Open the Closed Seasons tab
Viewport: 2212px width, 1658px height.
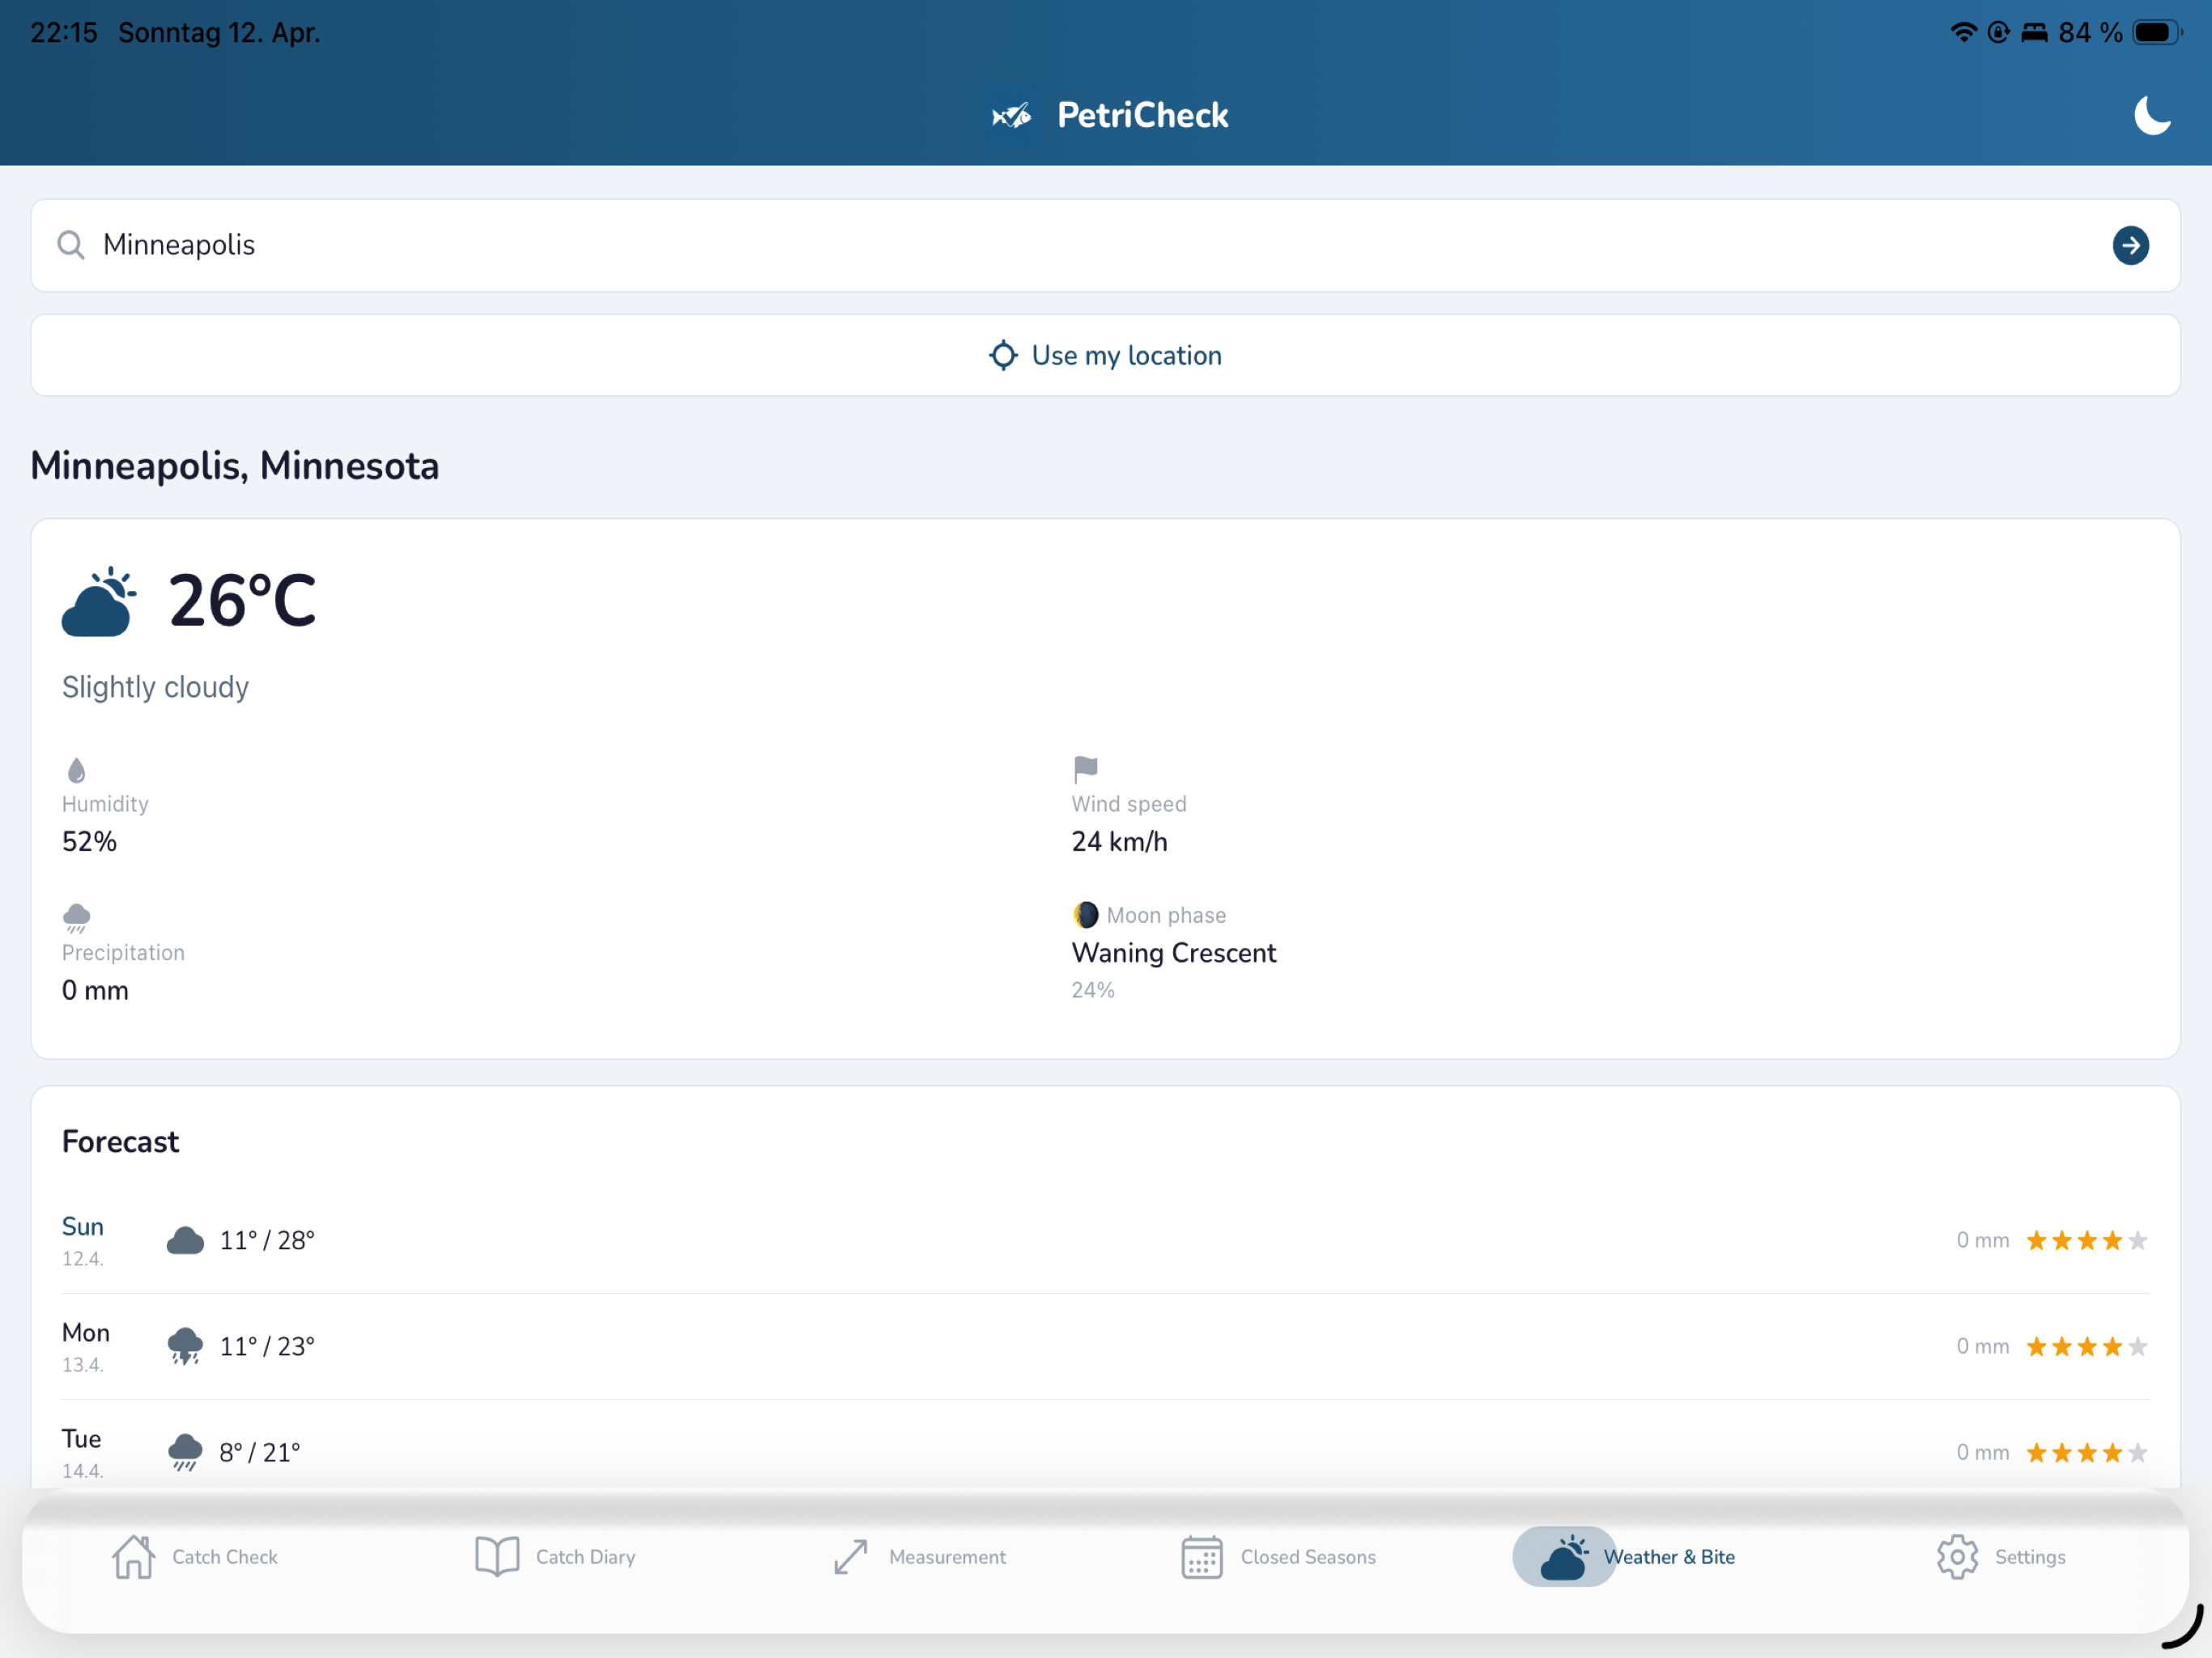(x=1279, y=1557)
